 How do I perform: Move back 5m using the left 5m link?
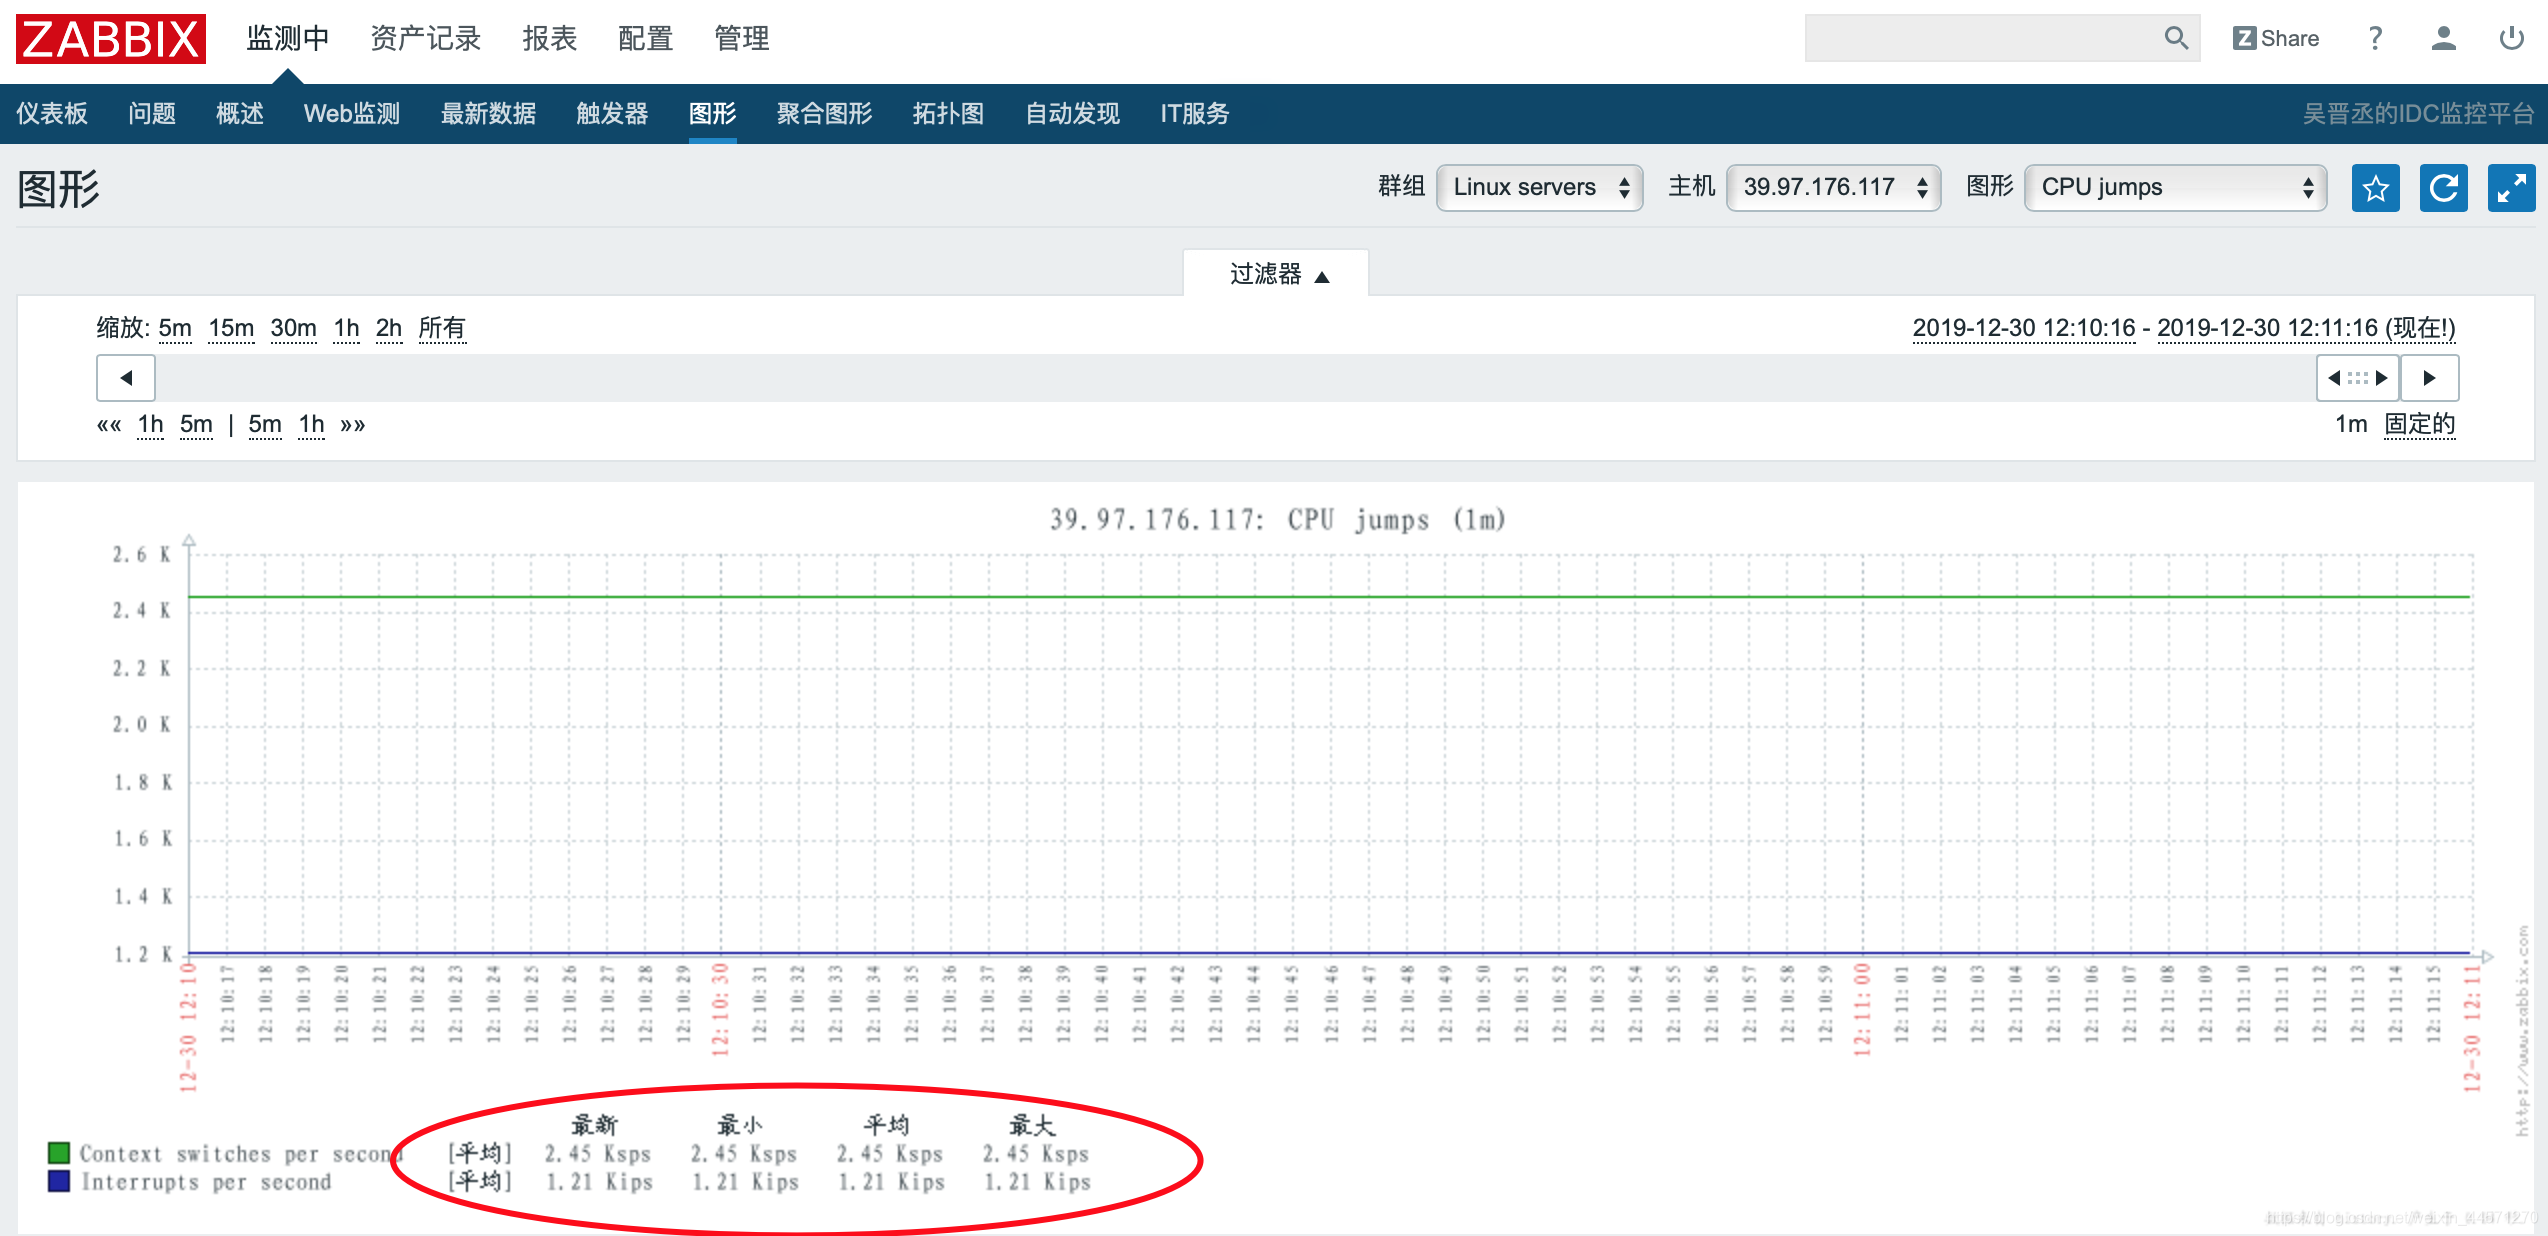click(196, 425)
